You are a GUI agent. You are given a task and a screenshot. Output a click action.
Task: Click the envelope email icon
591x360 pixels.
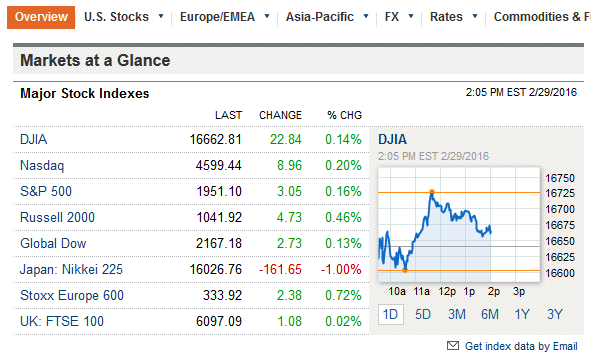click(453, 345)
